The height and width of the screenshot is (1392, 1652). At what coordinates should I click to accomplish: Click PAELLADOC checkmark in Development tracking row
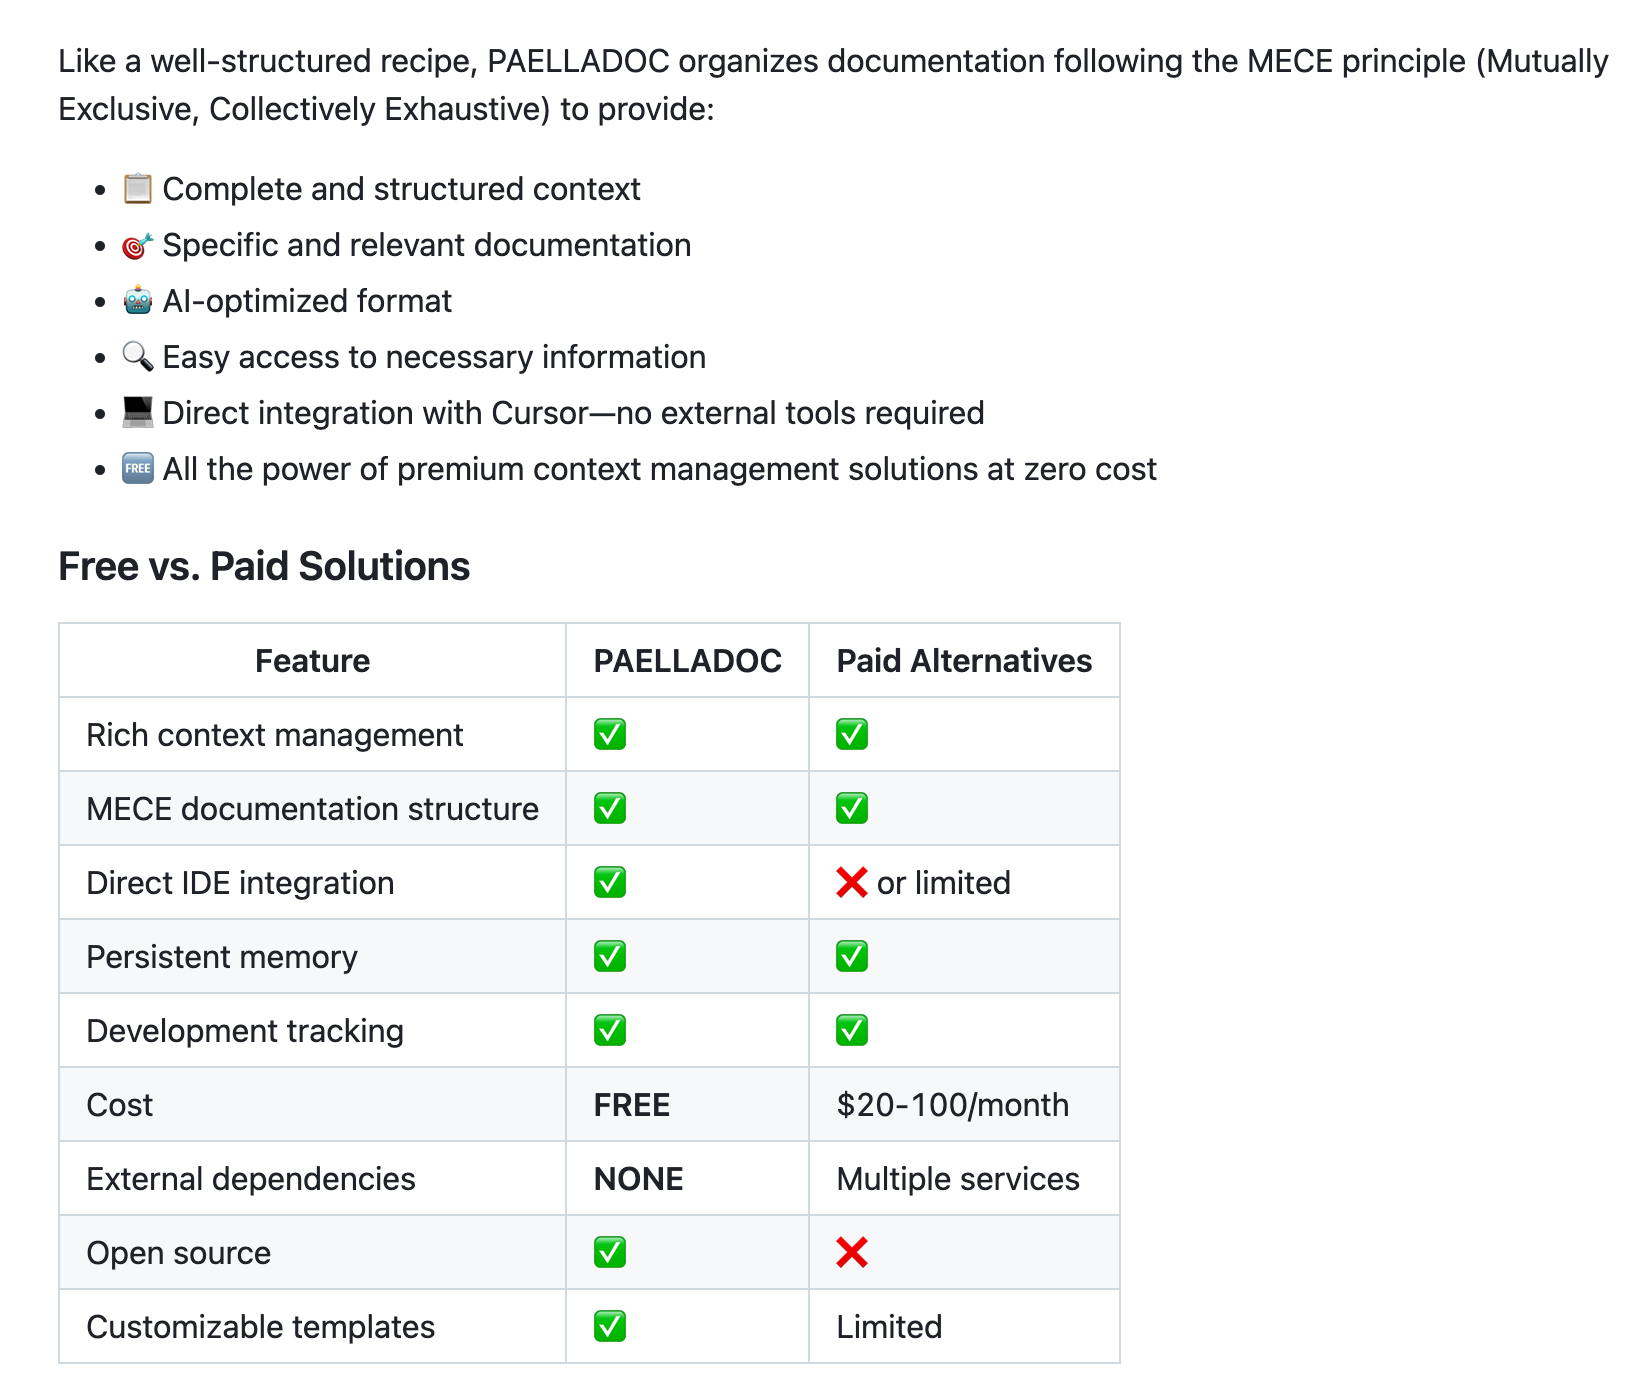[610, 1030]
